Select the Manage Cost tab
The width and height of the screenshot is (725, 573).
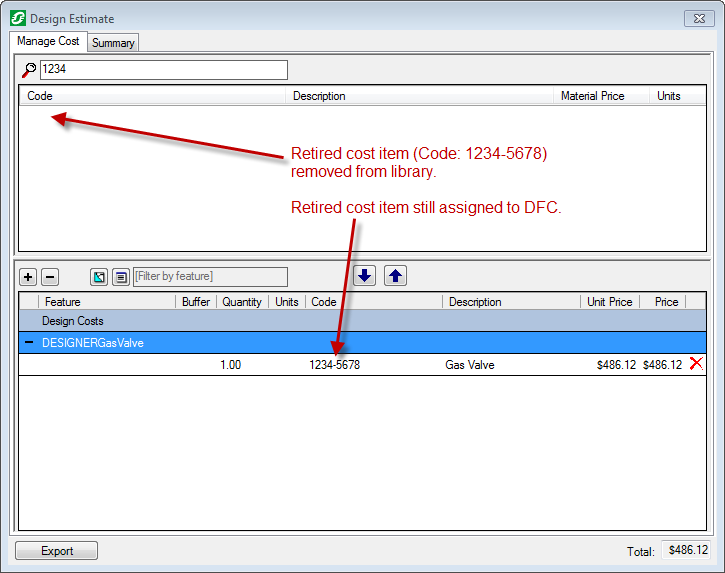48,42
